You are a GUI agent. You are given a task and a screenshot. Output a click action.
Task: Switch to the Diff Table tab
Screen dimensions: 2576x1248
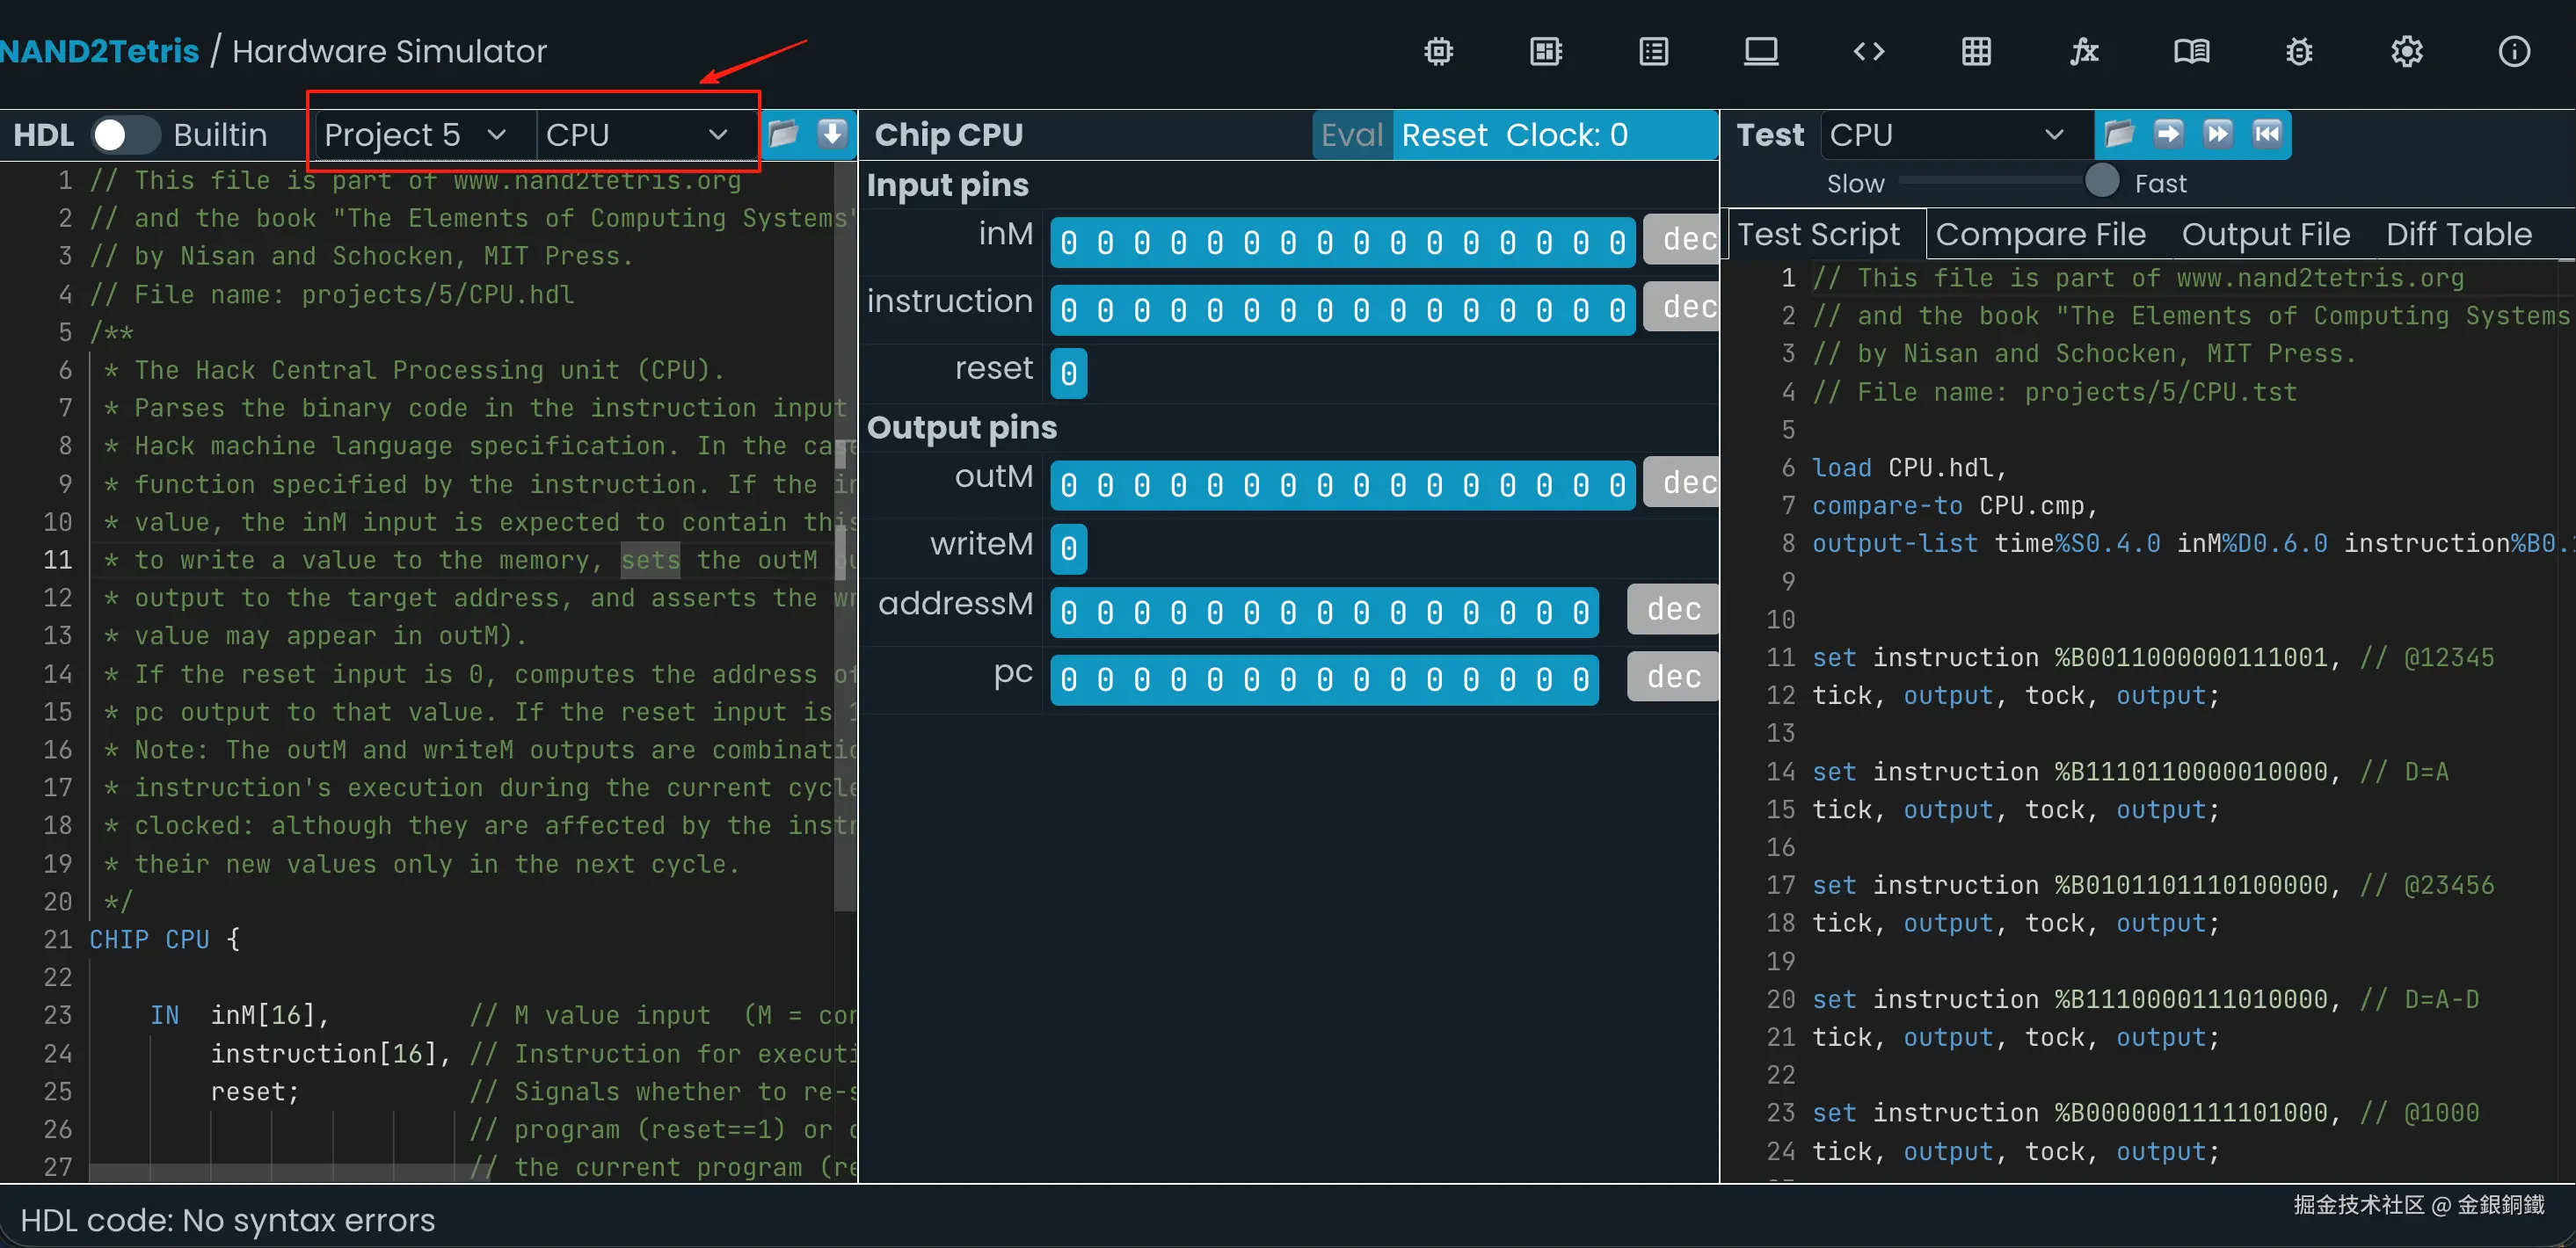pos(2458,234)
